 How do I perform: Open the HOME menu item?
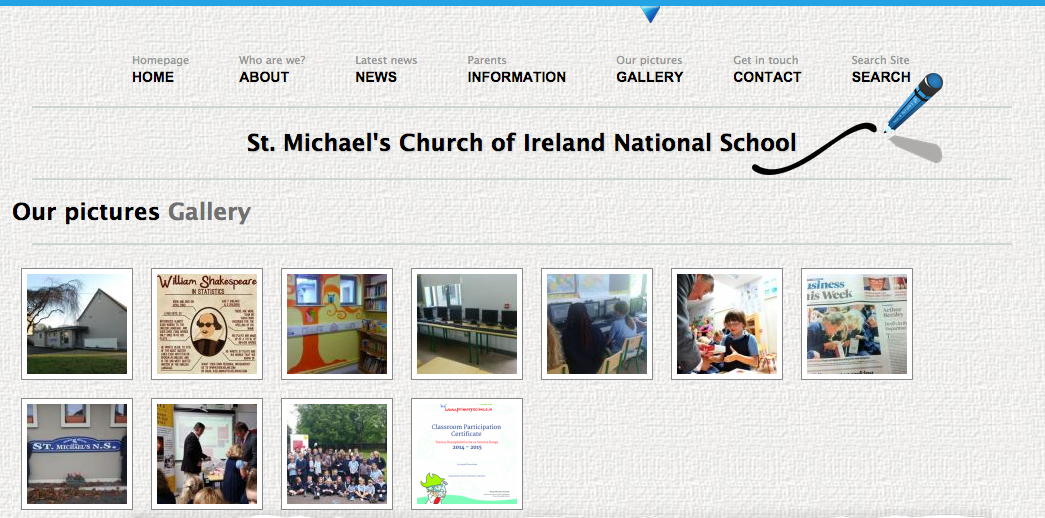(x=153, y=77)
